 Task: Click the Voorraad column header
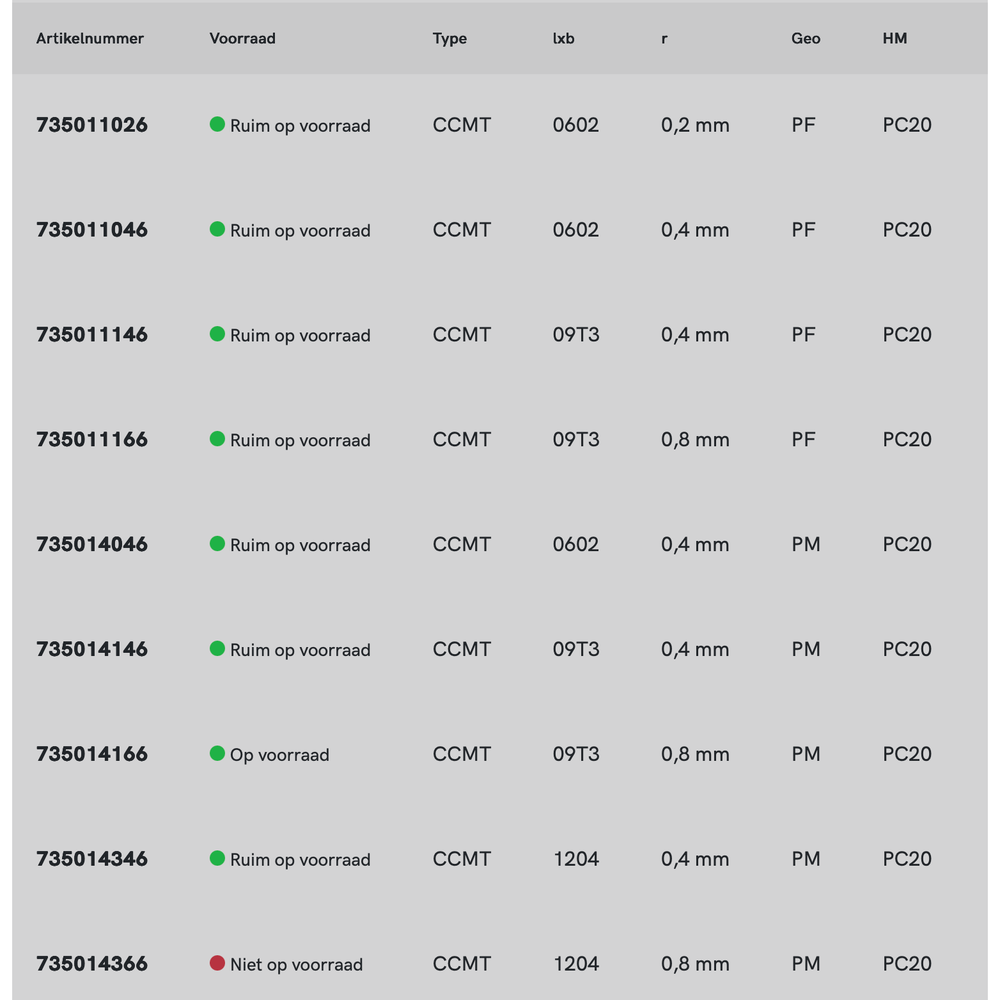pos(242,39)
